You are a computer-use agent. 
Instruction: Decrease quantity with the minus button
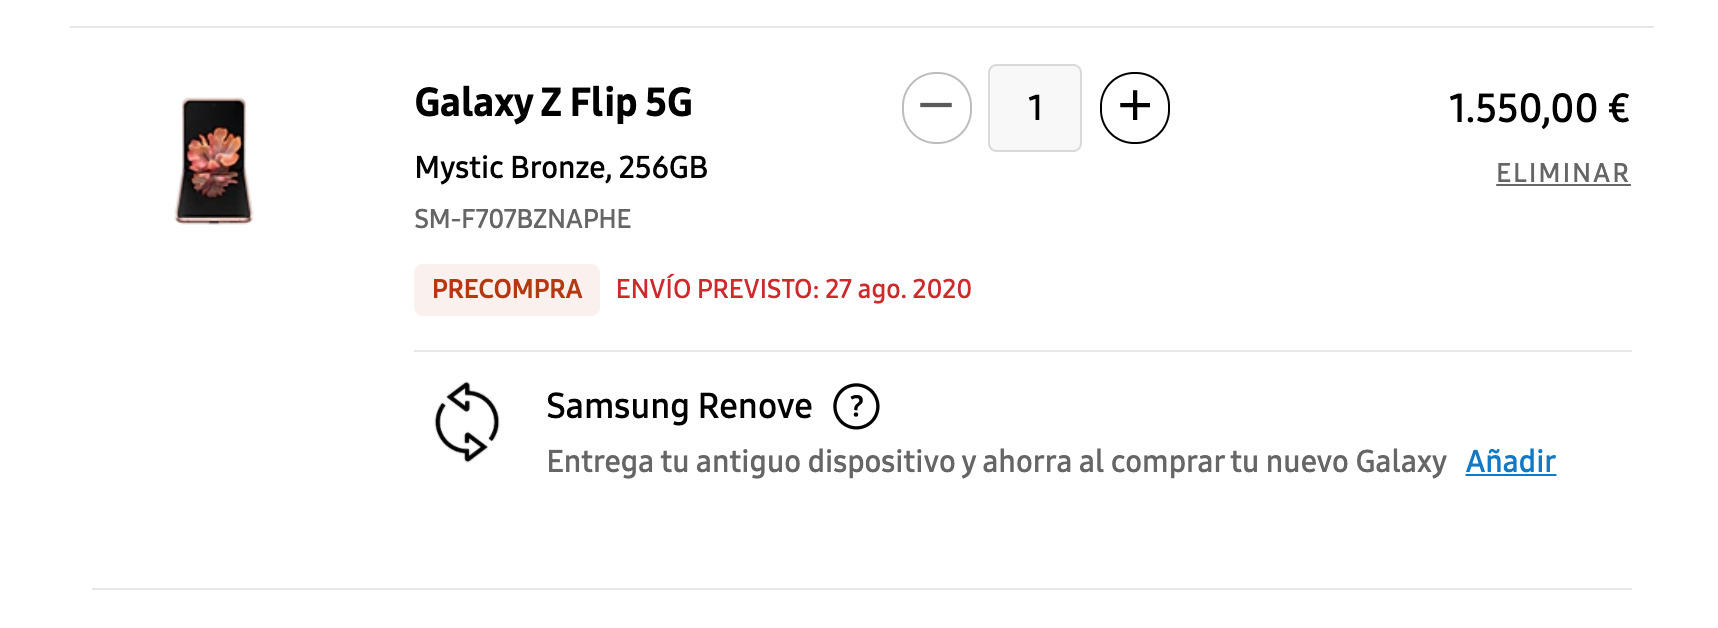click(x=936, y=107)
